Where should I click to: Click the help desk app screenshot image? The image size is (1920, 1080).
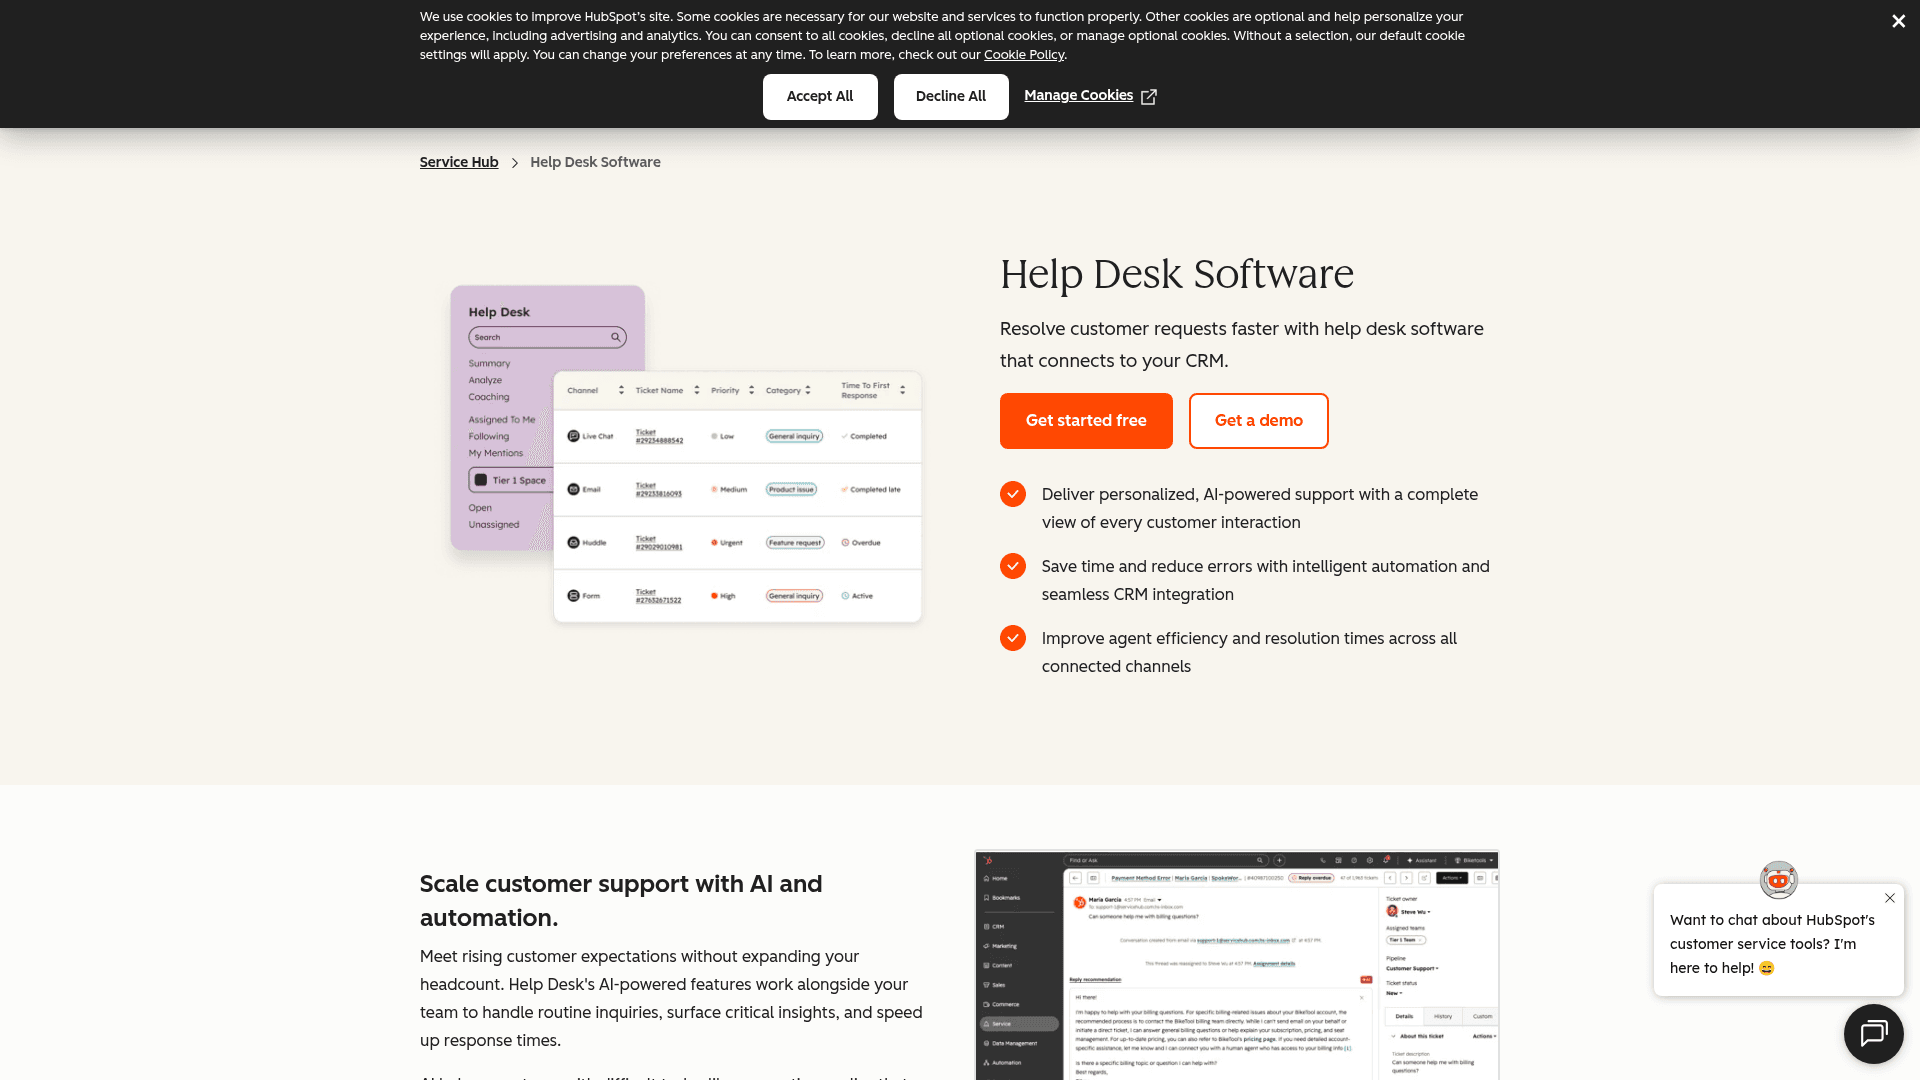point(1237,965)
